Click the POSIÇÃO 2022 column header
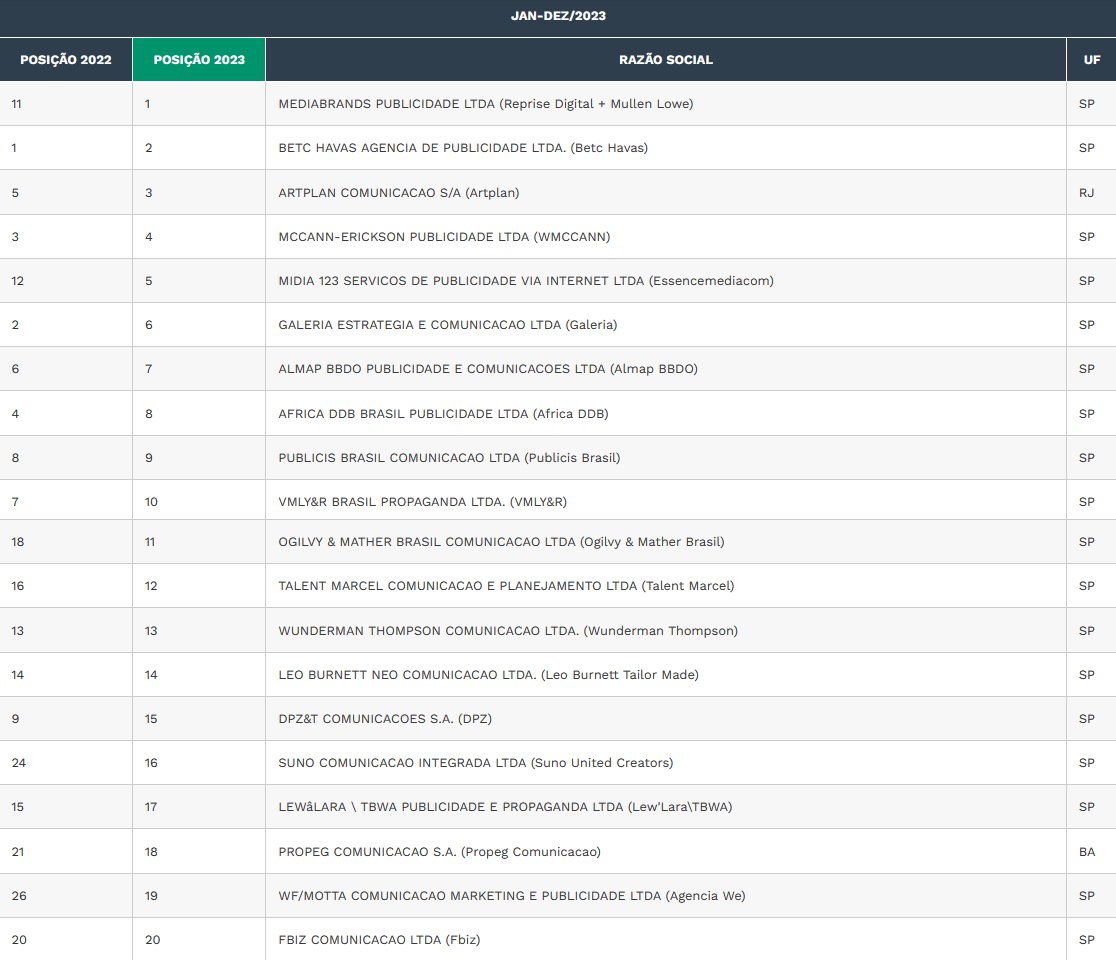This screenshot has height=960, width=1116. 65,60
